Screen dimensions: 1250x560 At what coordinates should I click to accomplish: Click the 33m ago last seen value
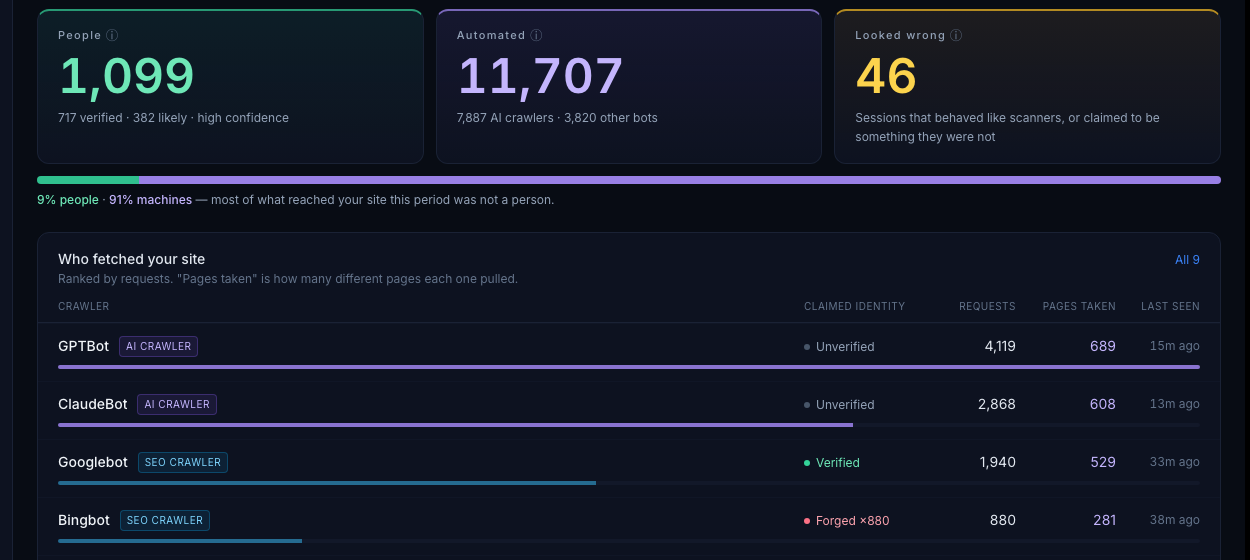pyautogui.click(x=1175, y=462)
